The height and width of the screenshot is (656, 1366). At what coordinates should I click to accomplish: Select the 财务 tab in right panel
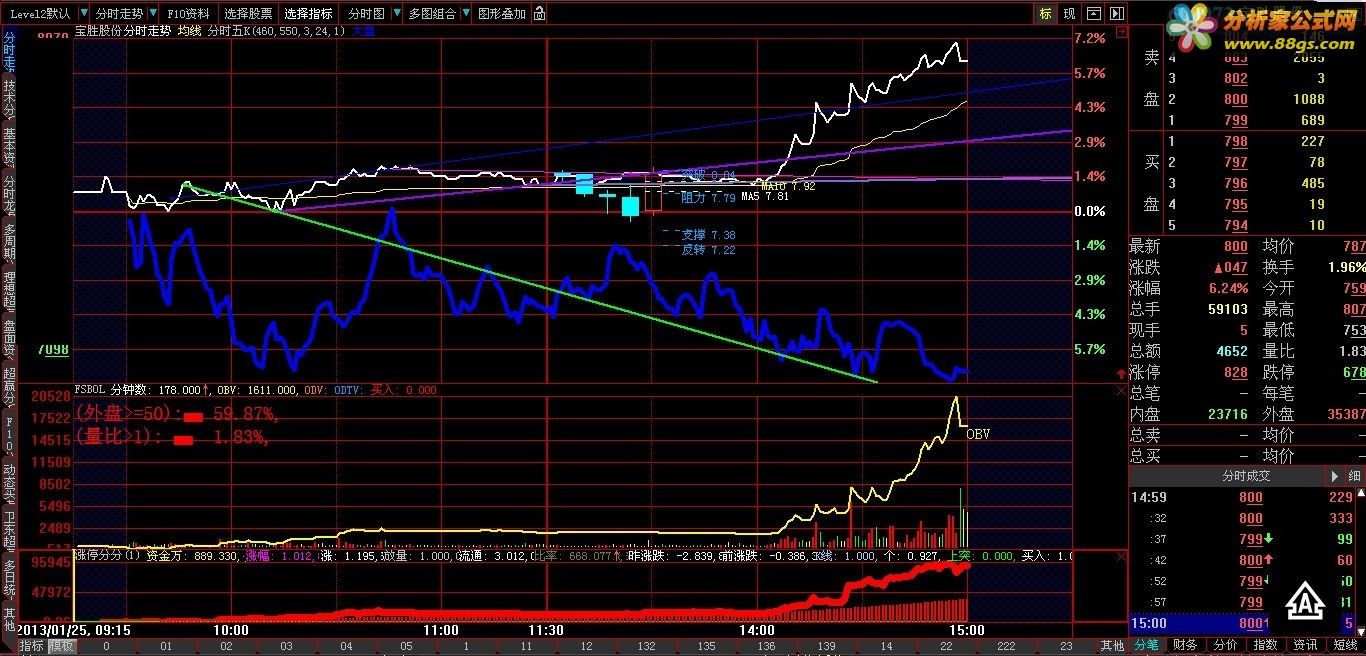tap(1186, 646)
